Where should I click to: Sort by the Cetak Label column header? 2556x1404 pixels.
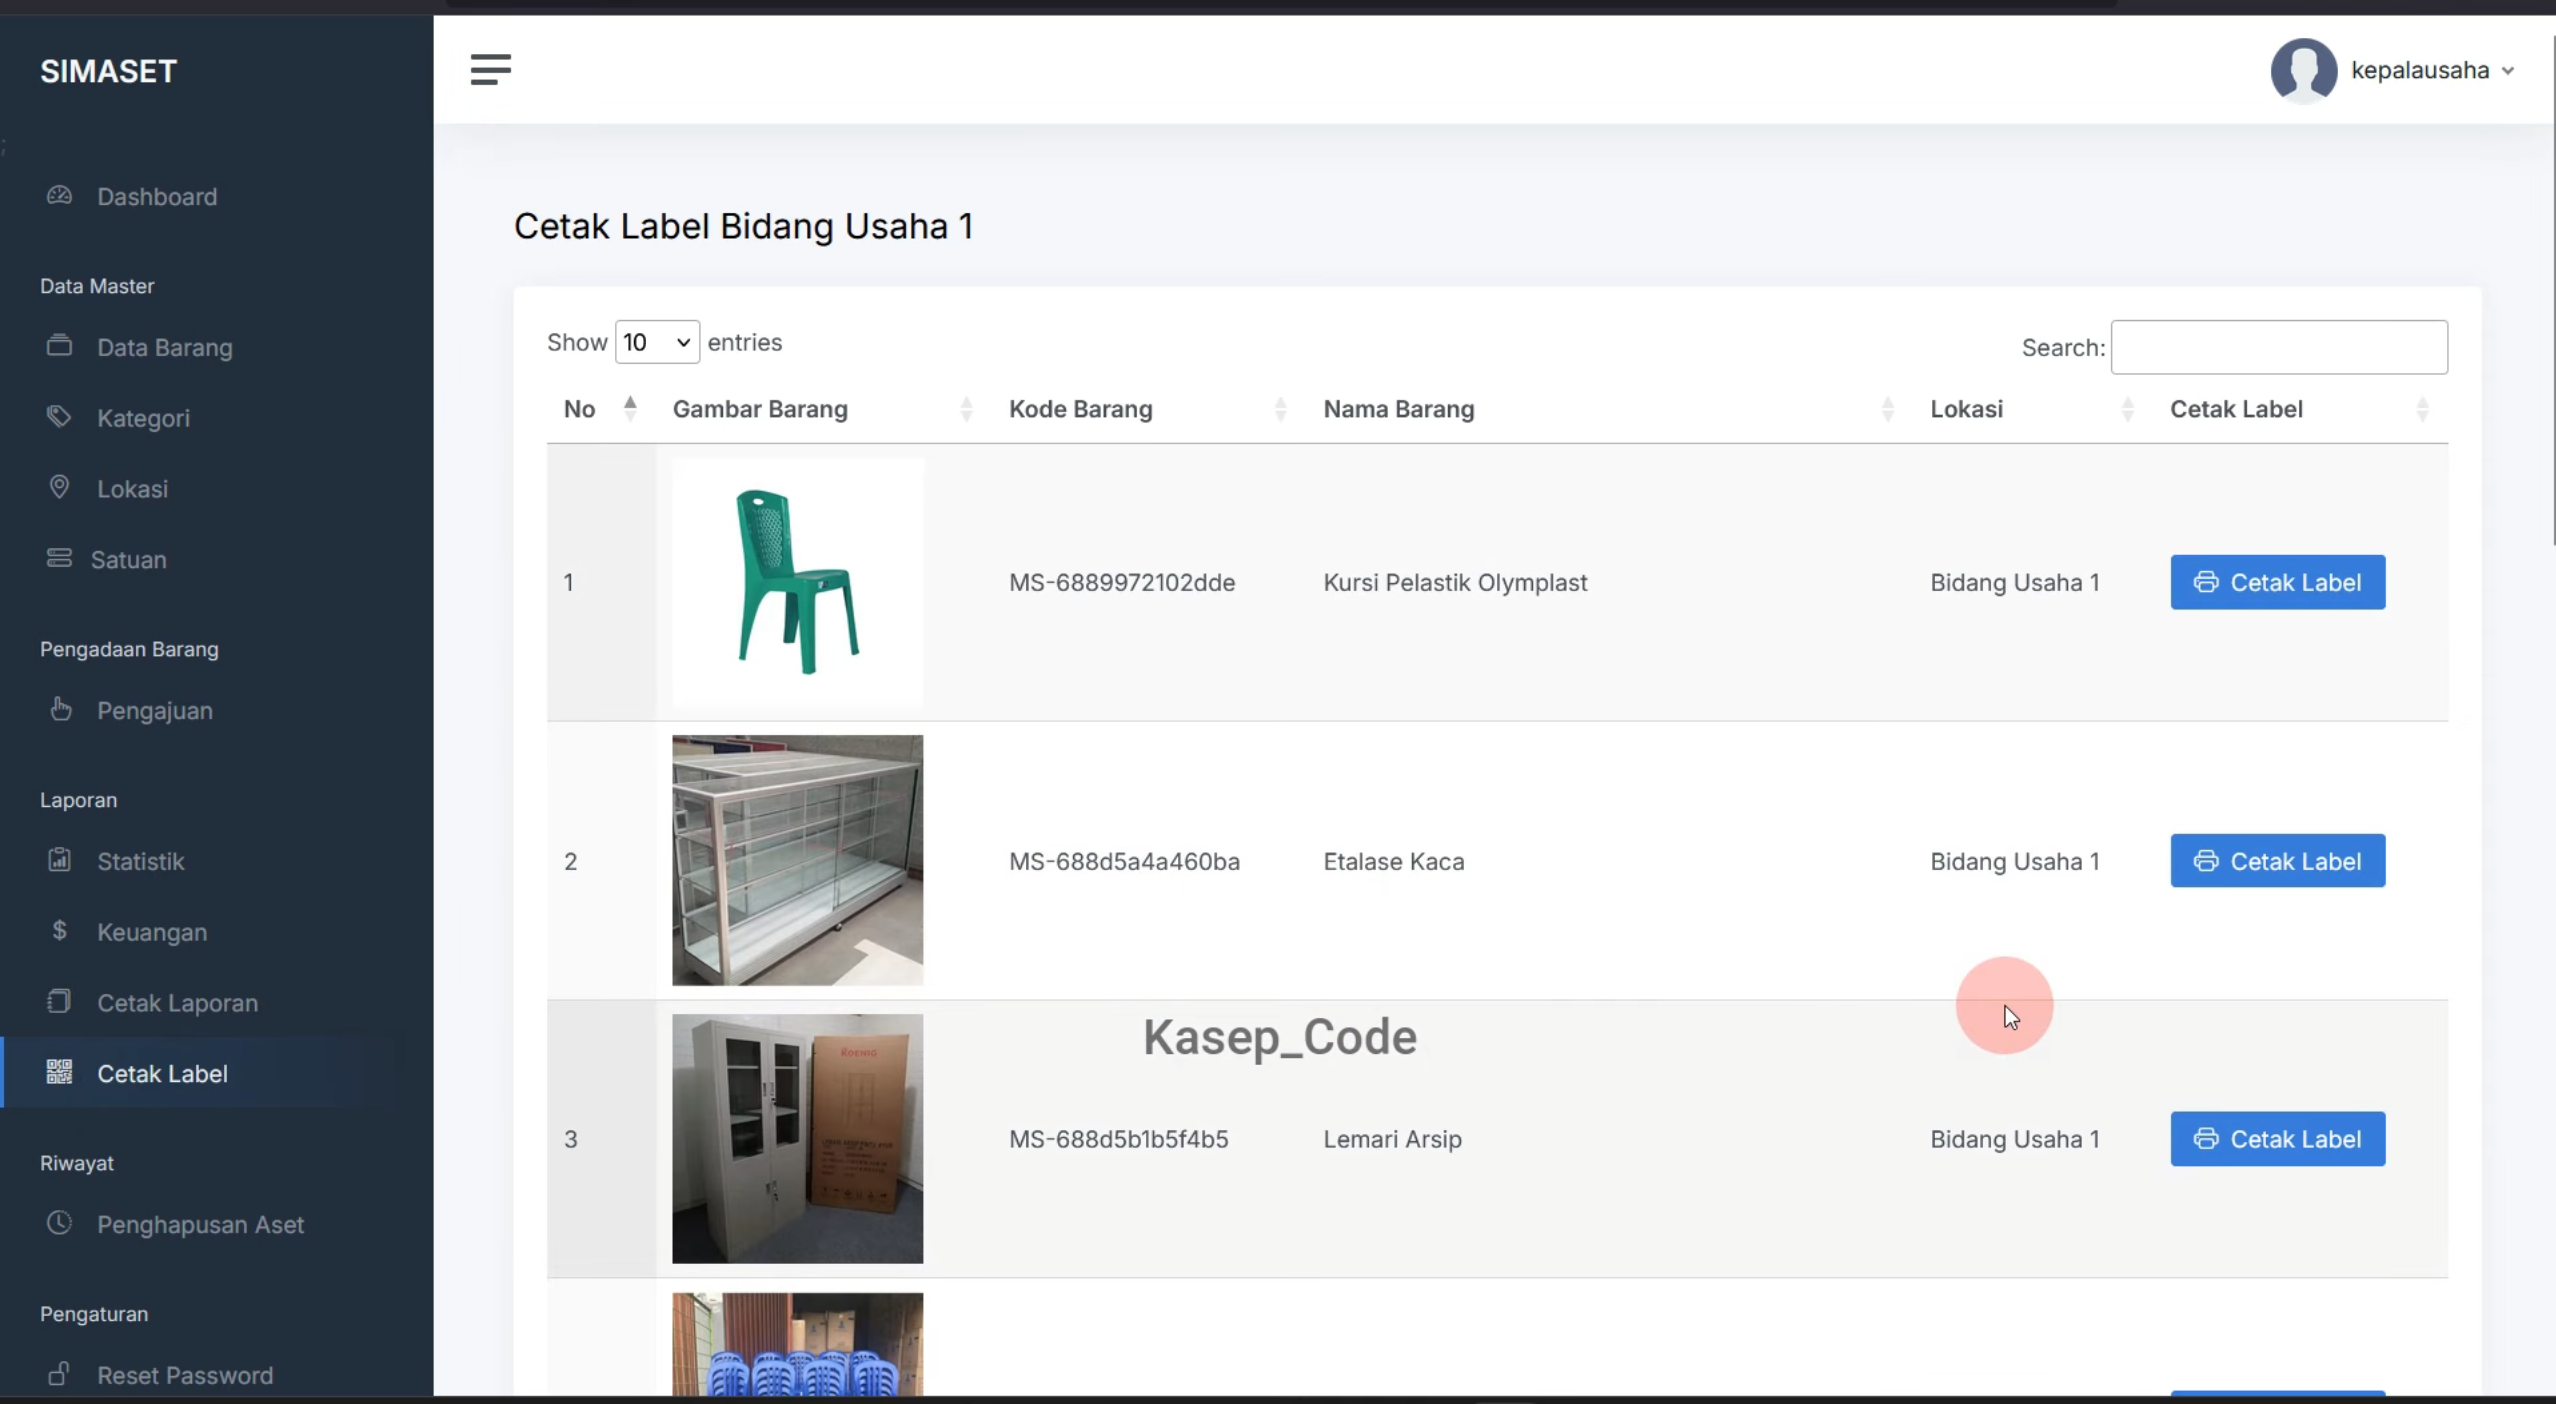pos(2300,409)
